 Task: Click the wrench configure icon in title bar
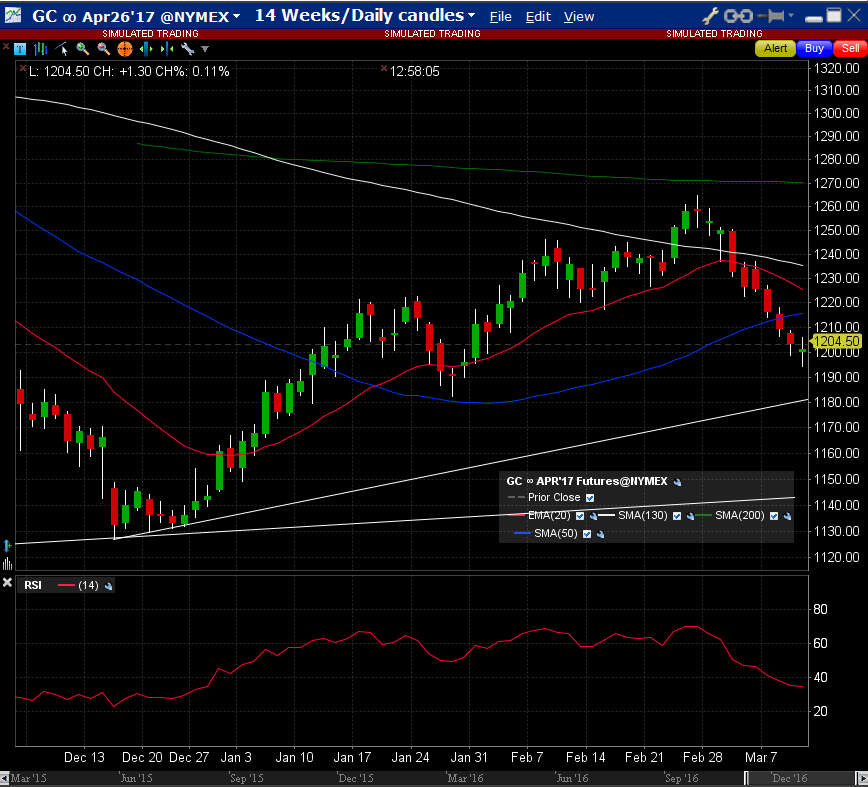click(711, 16)
